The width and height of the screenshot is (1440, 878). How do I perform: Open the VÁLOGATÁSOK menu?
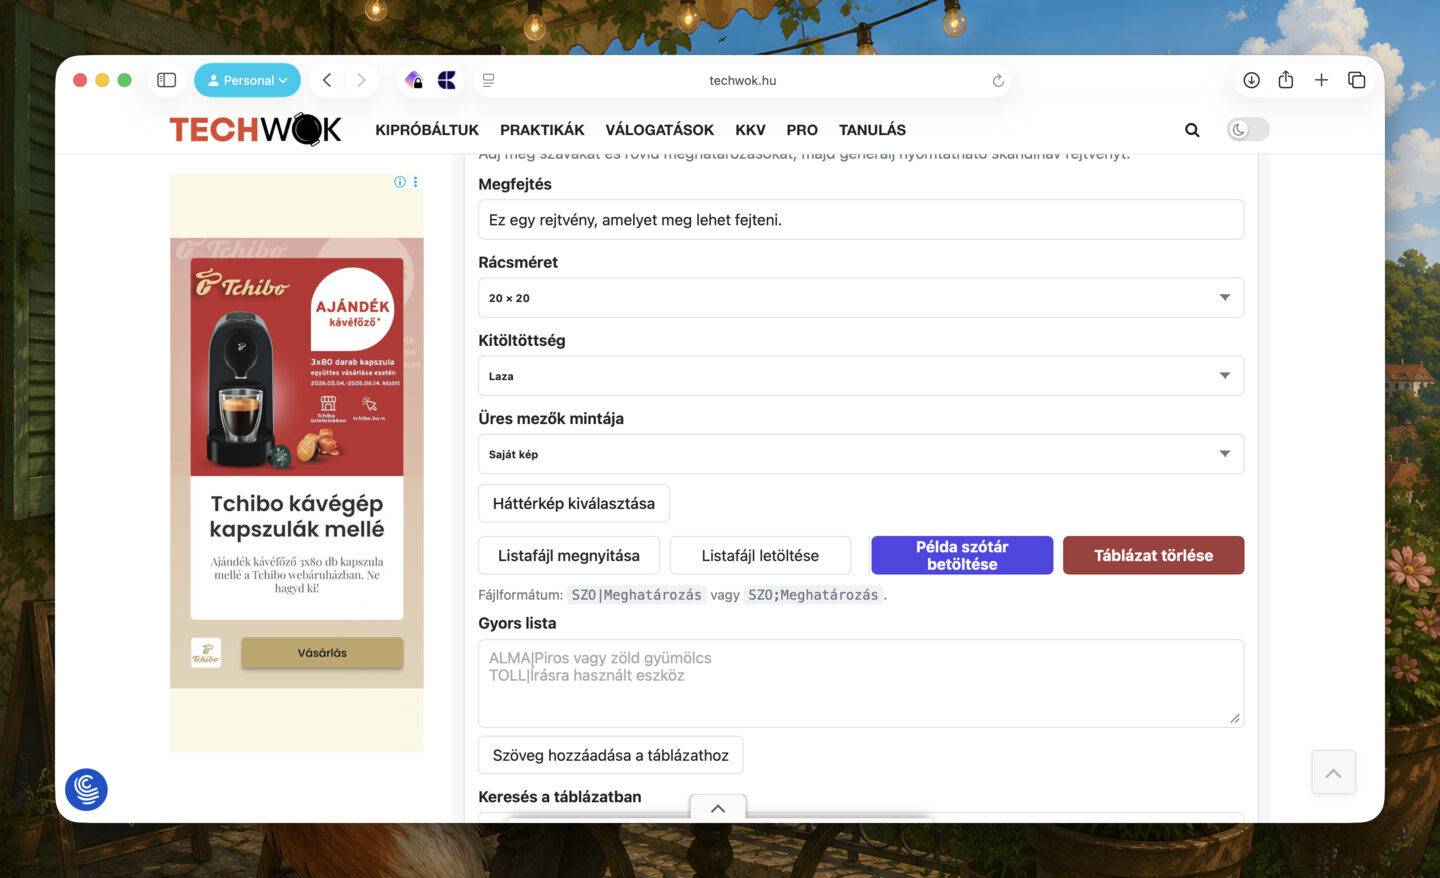660,130
